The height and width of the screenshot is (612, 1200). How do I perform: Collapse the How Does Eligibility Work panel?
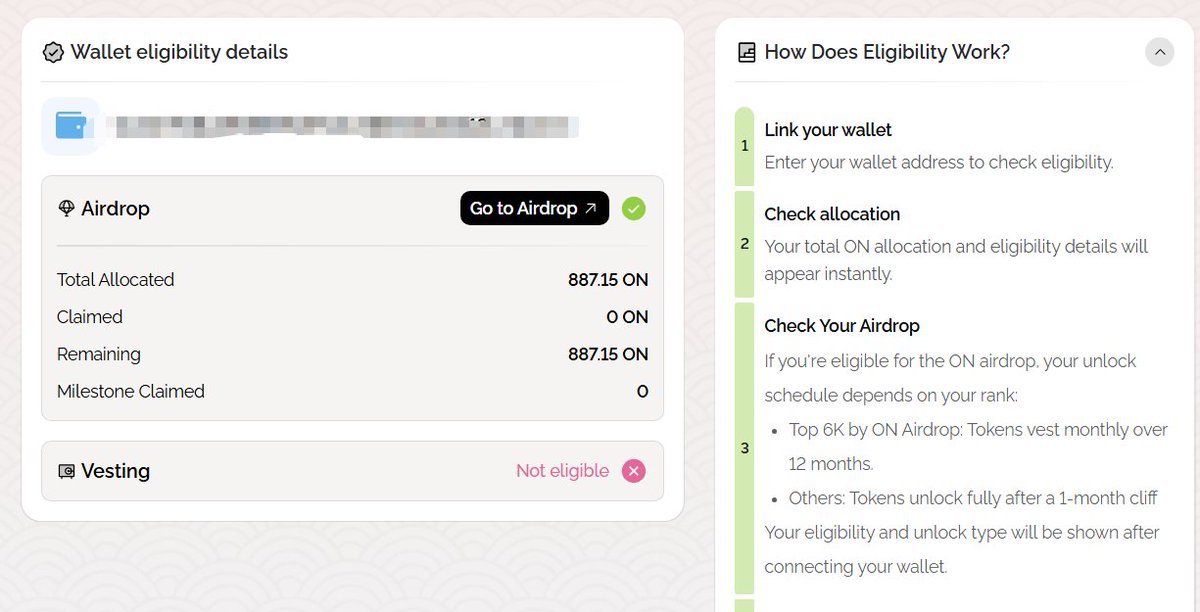(x=1159, y=52)
